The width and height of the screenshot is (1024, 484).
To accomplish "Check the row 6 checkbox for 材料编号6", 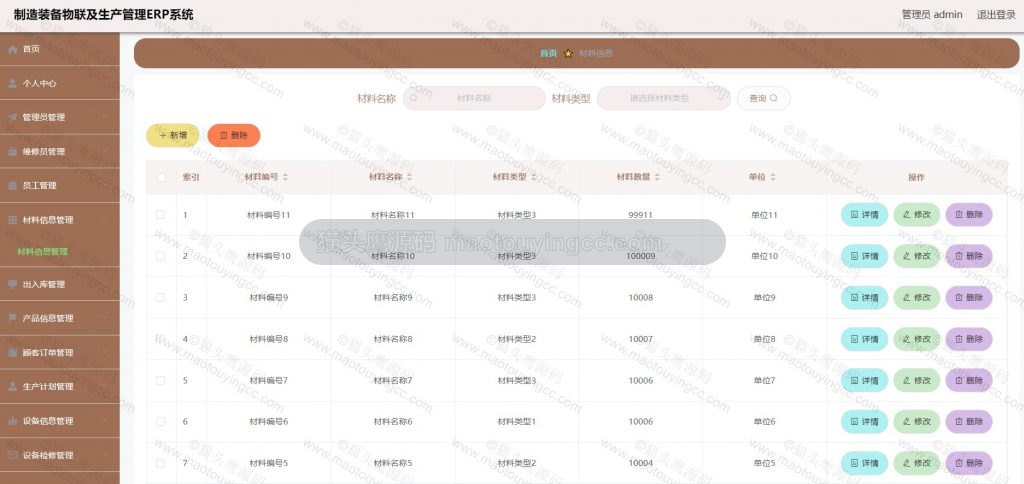I will click(161, 421).
